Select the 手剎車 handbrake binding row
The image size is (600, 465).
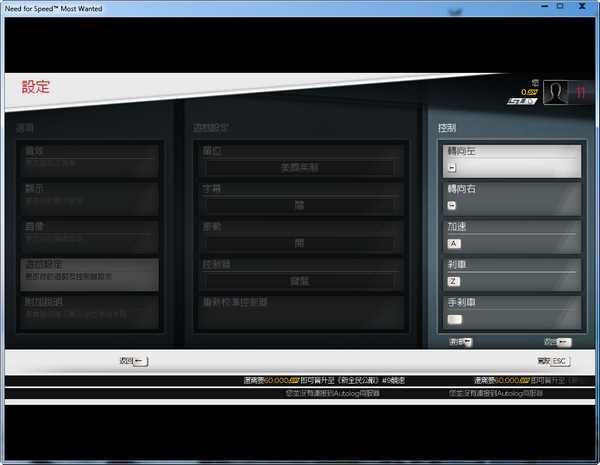(512, 312)
